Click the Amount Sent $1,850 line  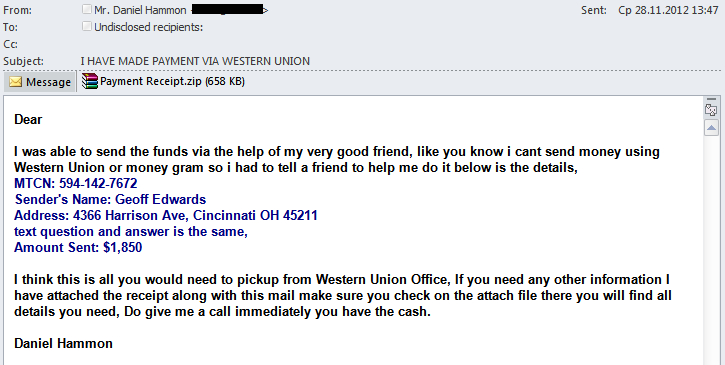pyautogui.click(x=78, y=247)
